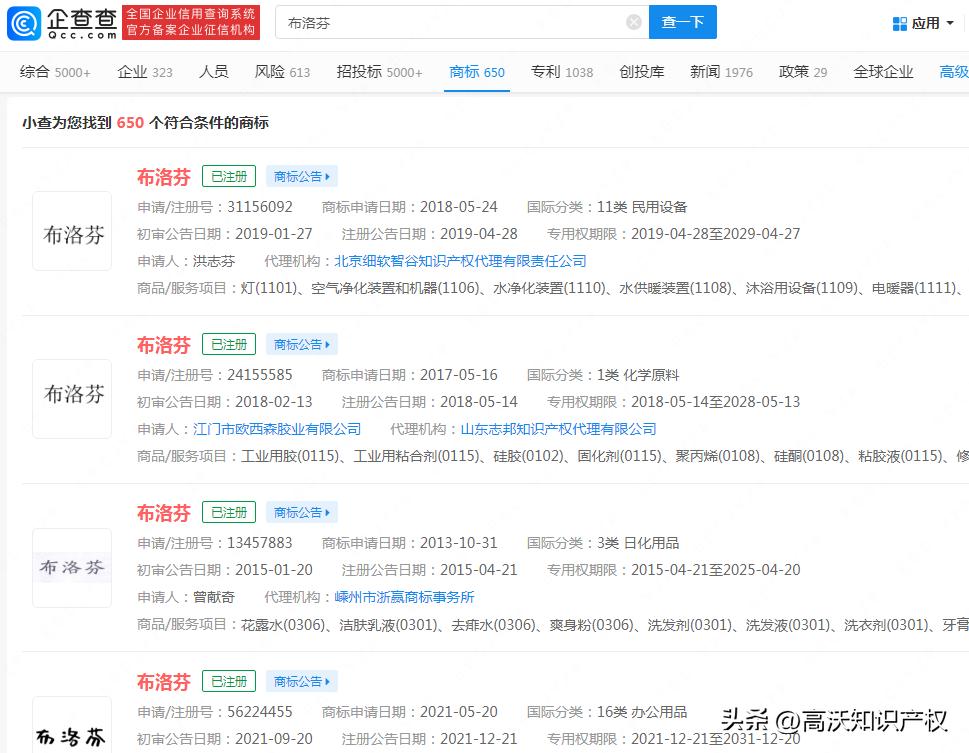
Task: Expand 商标公告 for first trademark result
Action: pyautogui.click(x=301, y=177)
